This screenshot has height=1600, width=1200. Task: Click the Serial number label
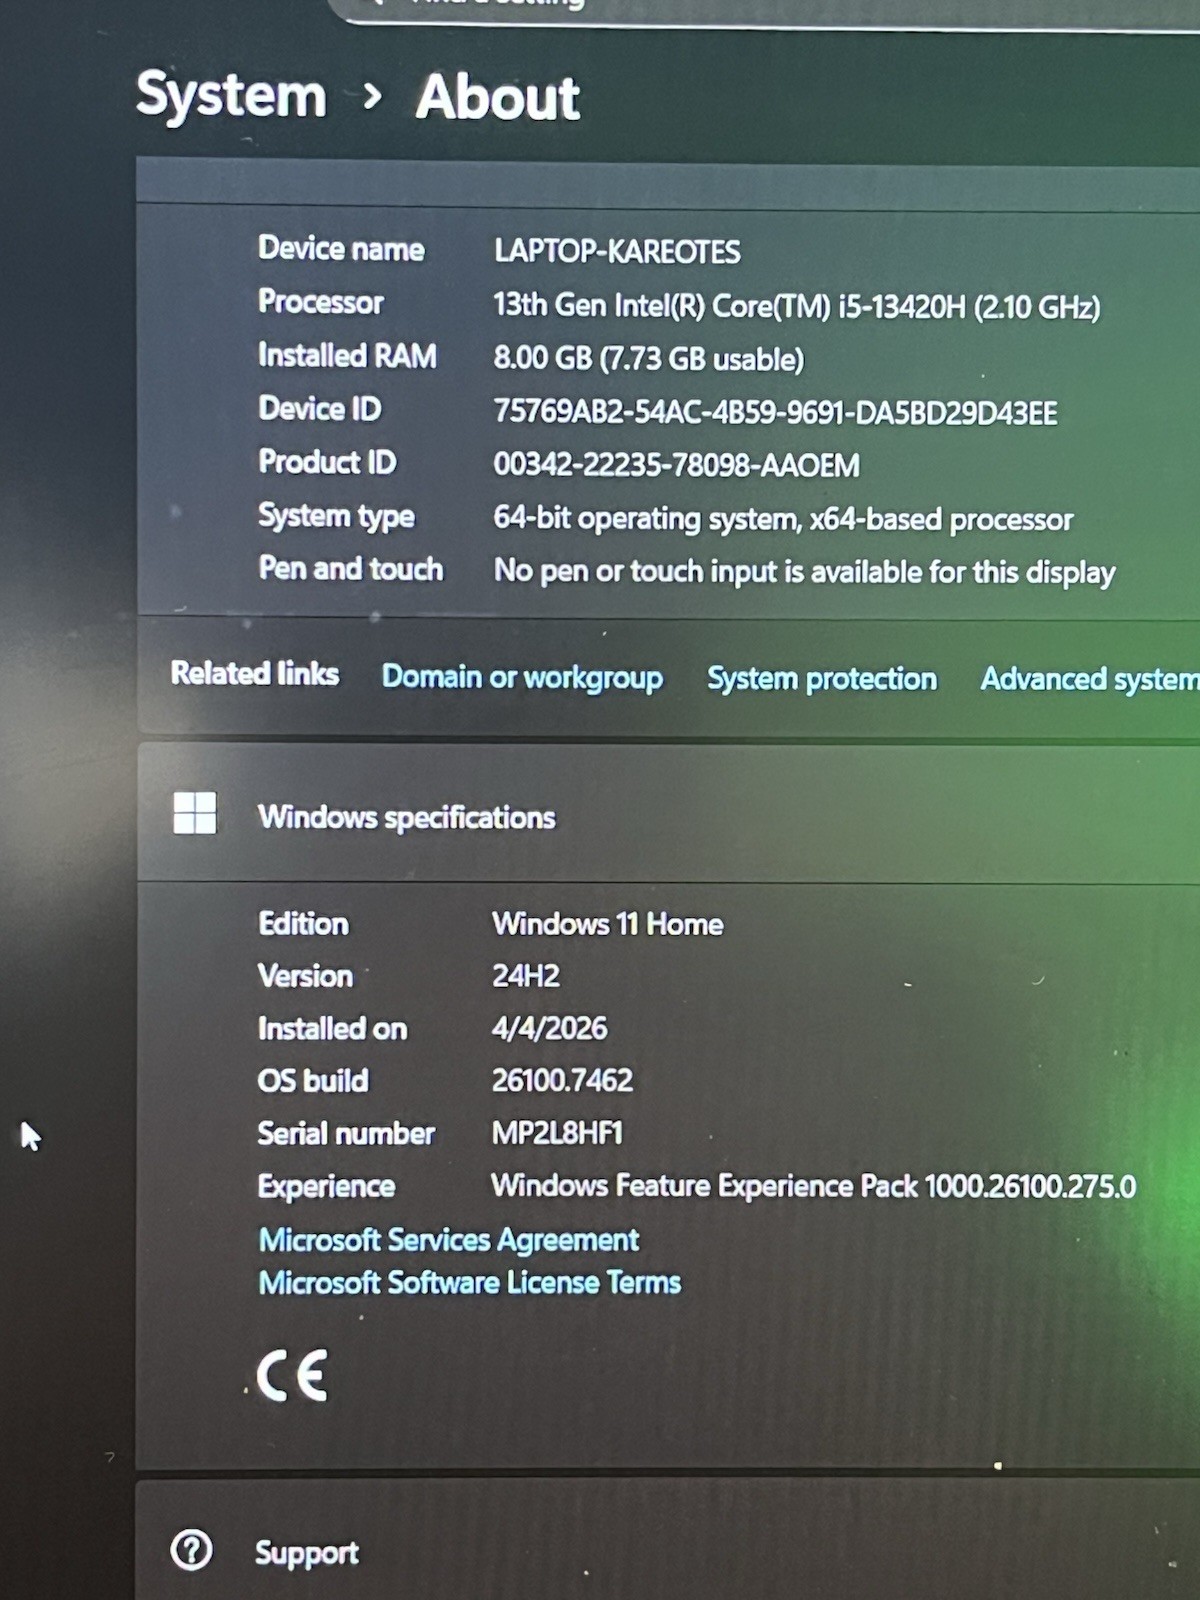pos(346,1133)
